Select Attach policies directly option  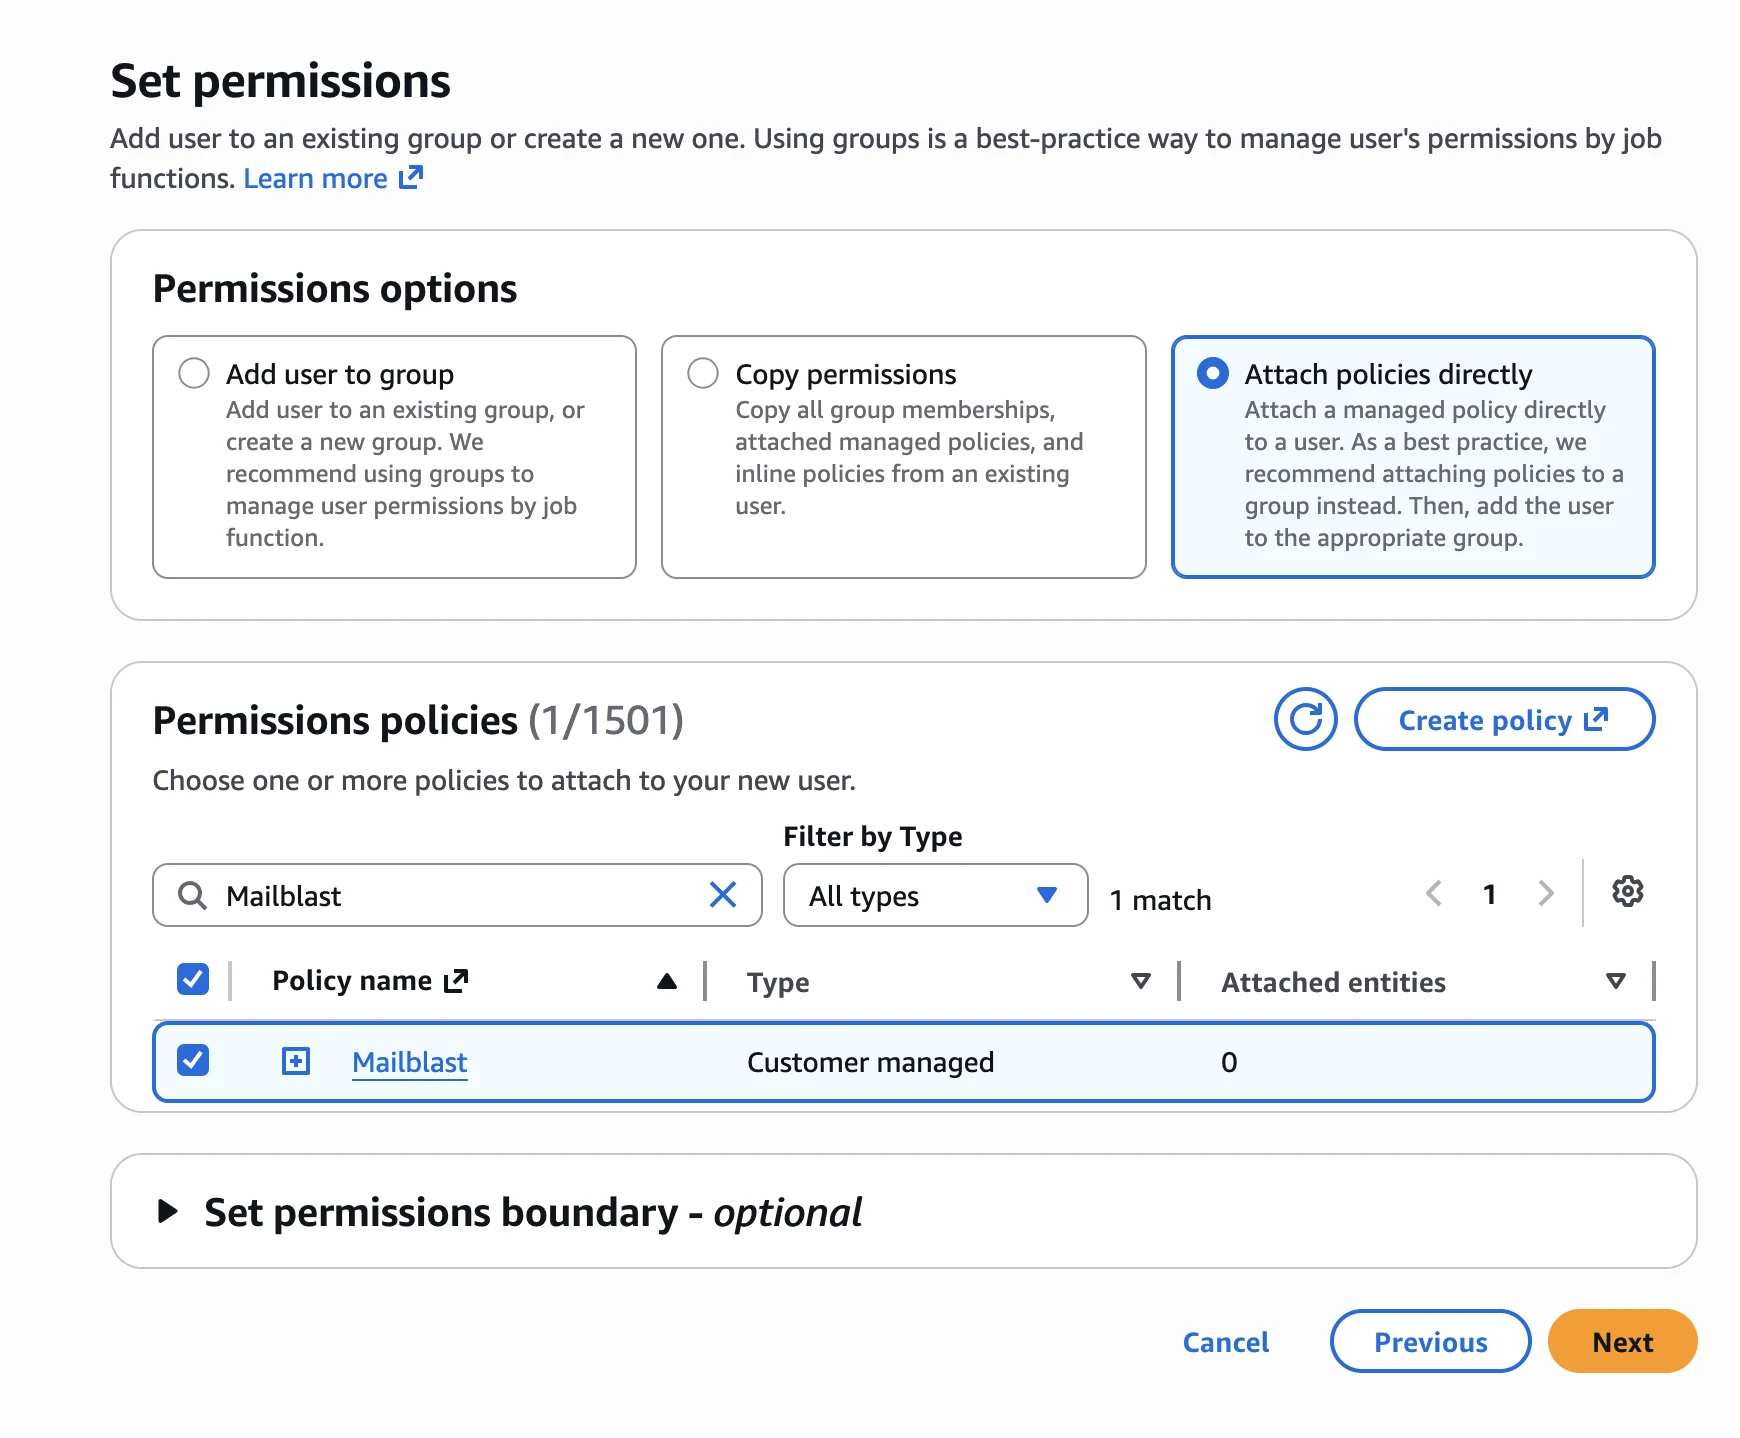1213,373
